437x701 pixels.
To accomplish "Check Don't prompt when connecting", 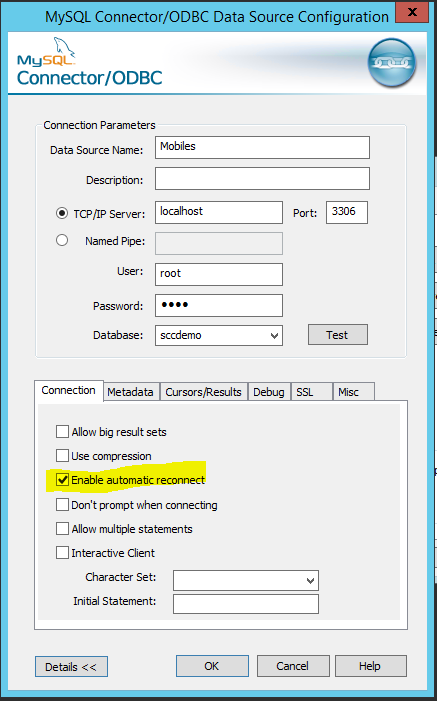I will point(62,505).
